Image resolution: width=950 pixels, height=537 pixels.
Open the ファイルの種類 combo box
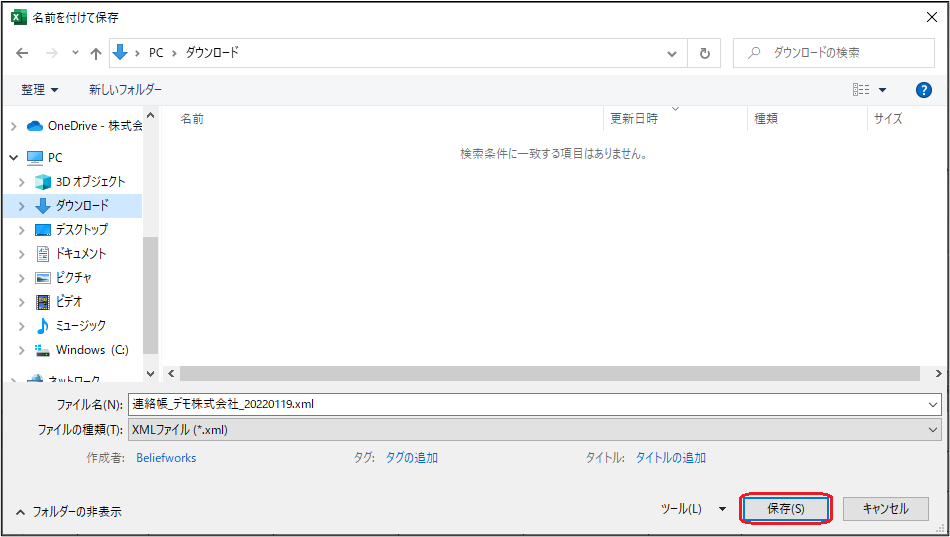pyautogui.click(x=535, y=430)
